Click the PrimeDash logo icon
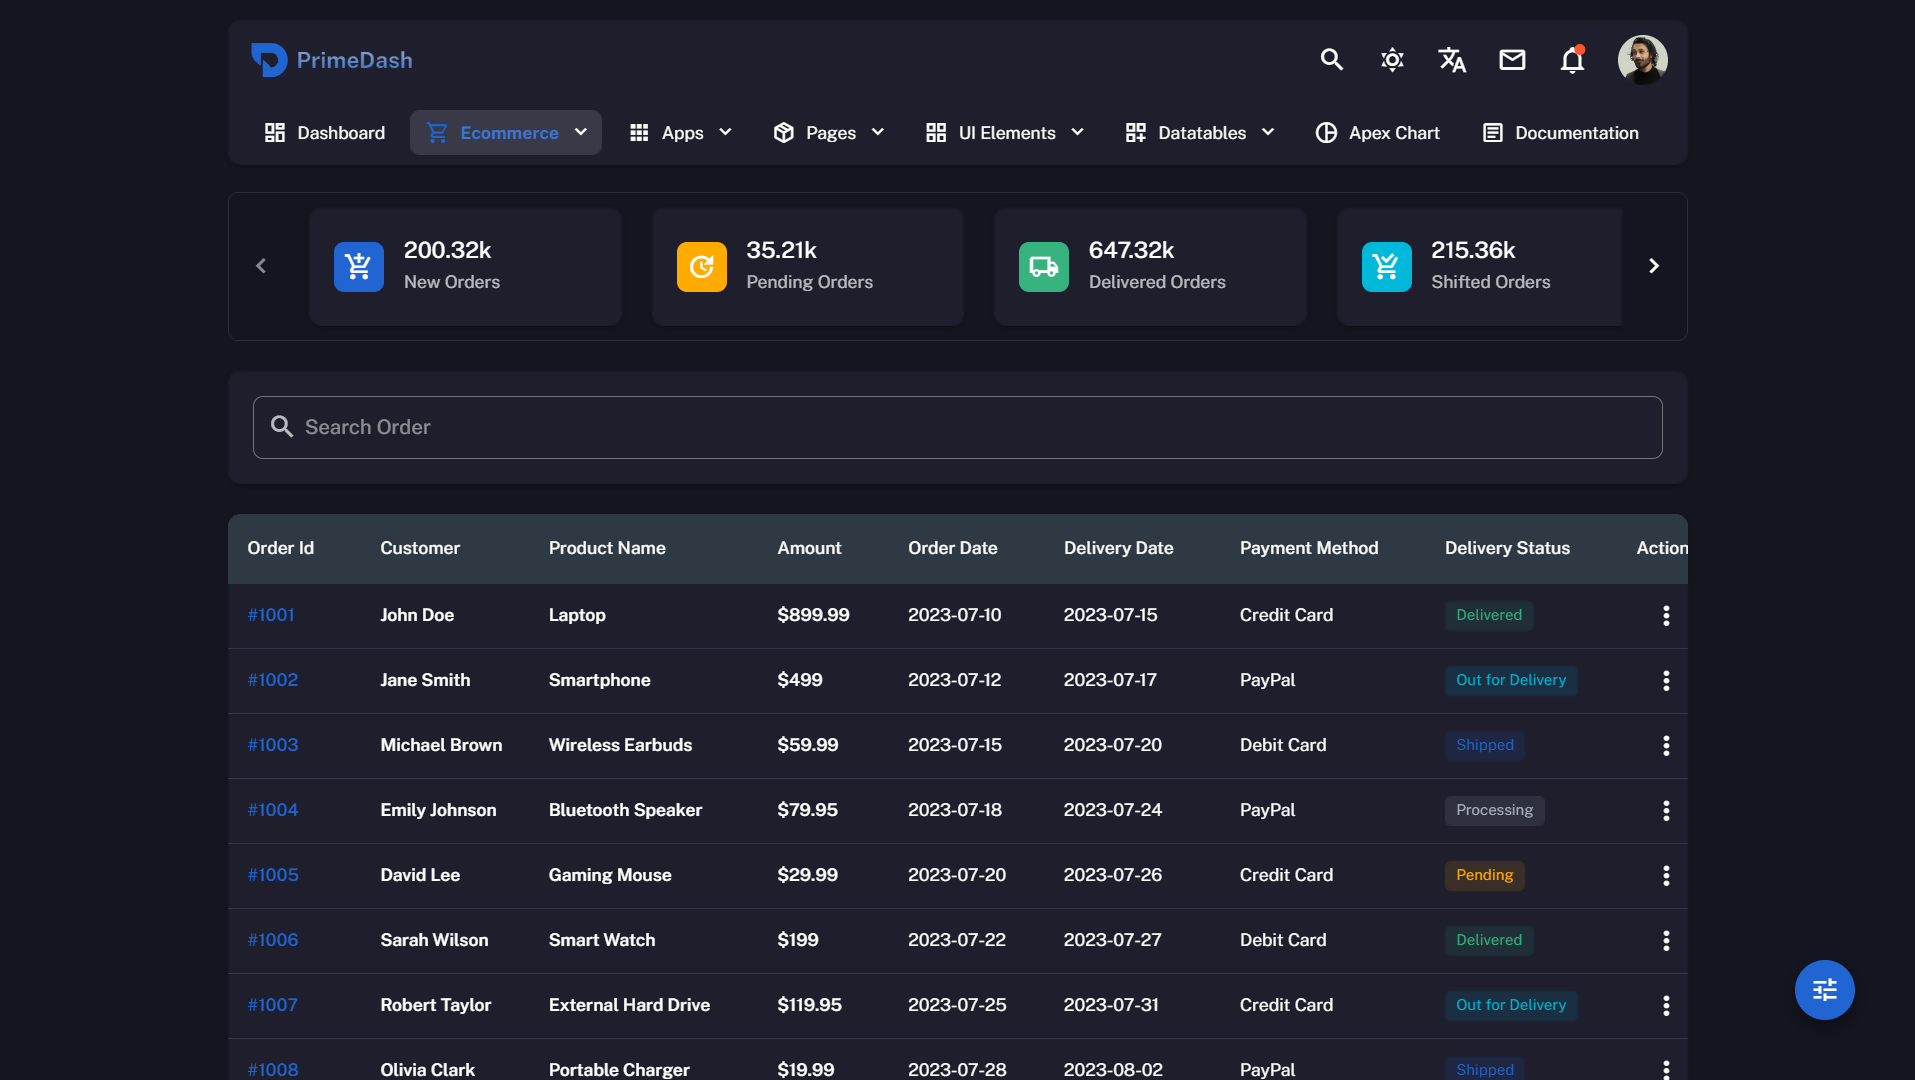Screen dimensions: 1915x1080 tap(268, 59)
